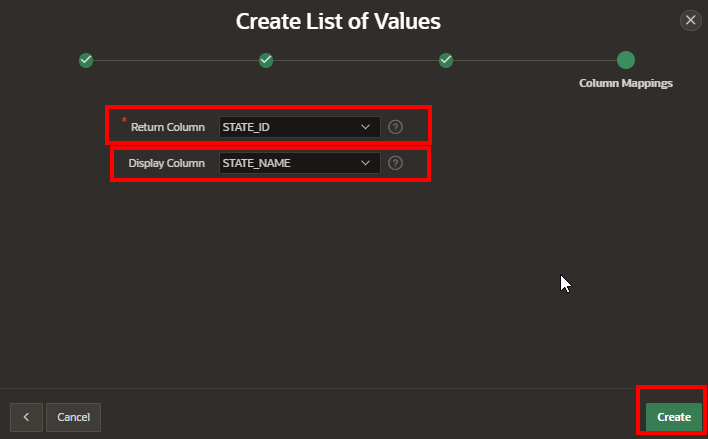Go to the second completed wizard step

coord(266,60)
